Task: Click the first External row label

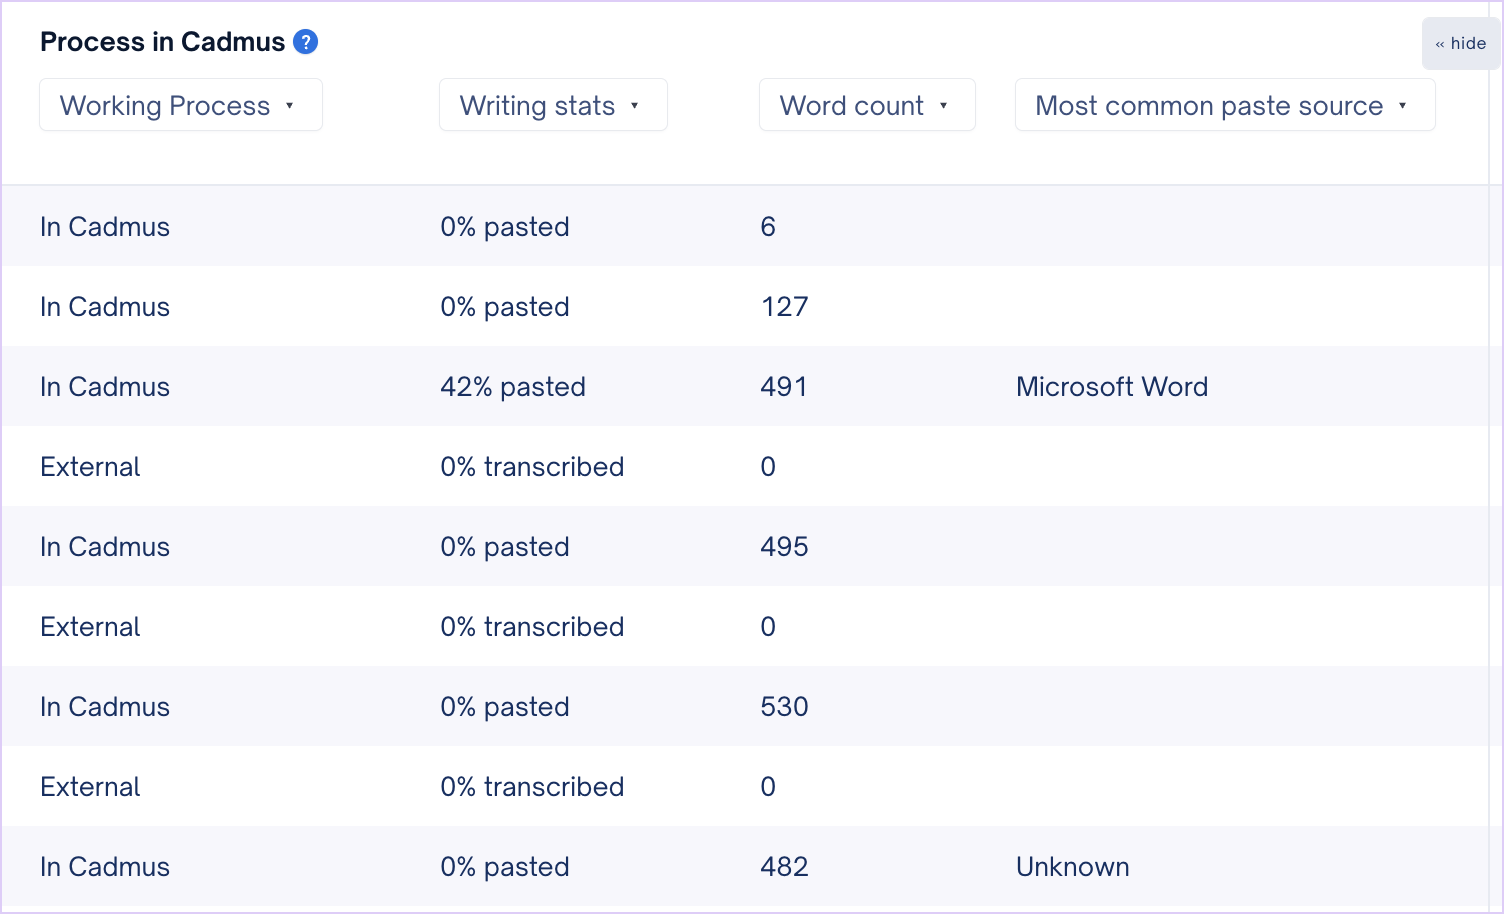Action: 90,467
